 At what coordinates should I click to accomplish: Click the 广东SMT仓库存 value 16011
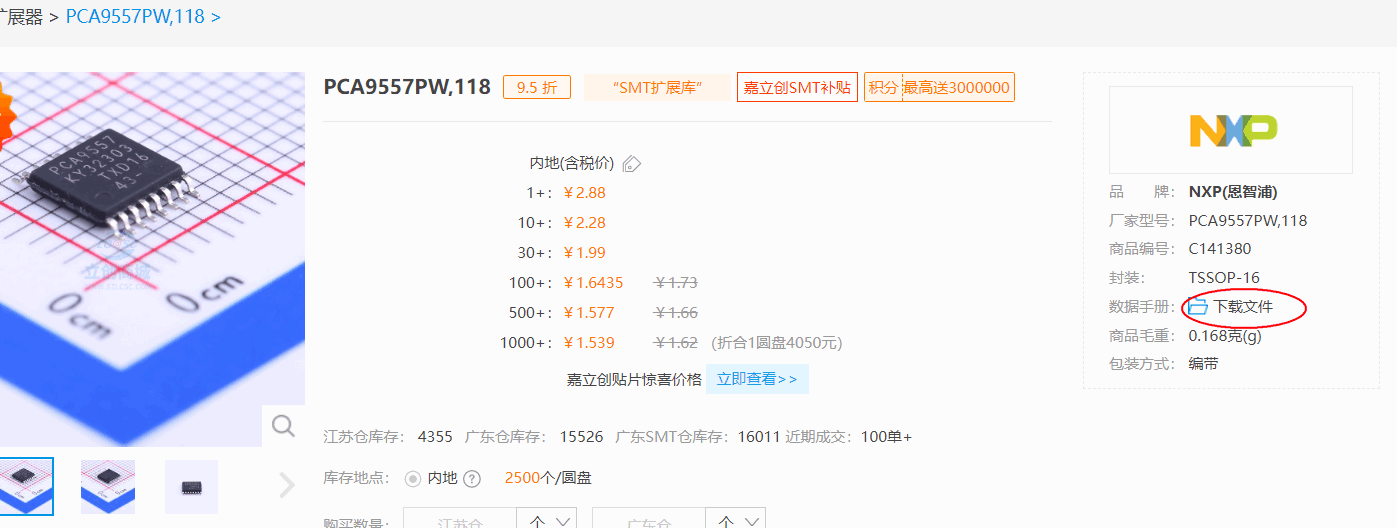coord(759,437)
